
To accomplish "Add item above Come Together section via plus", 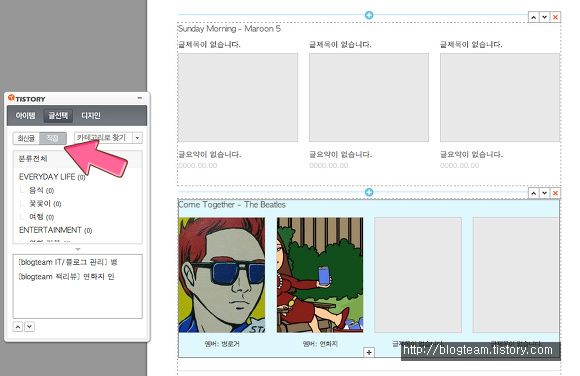I will pyautogui.click(x=369, y=192).
